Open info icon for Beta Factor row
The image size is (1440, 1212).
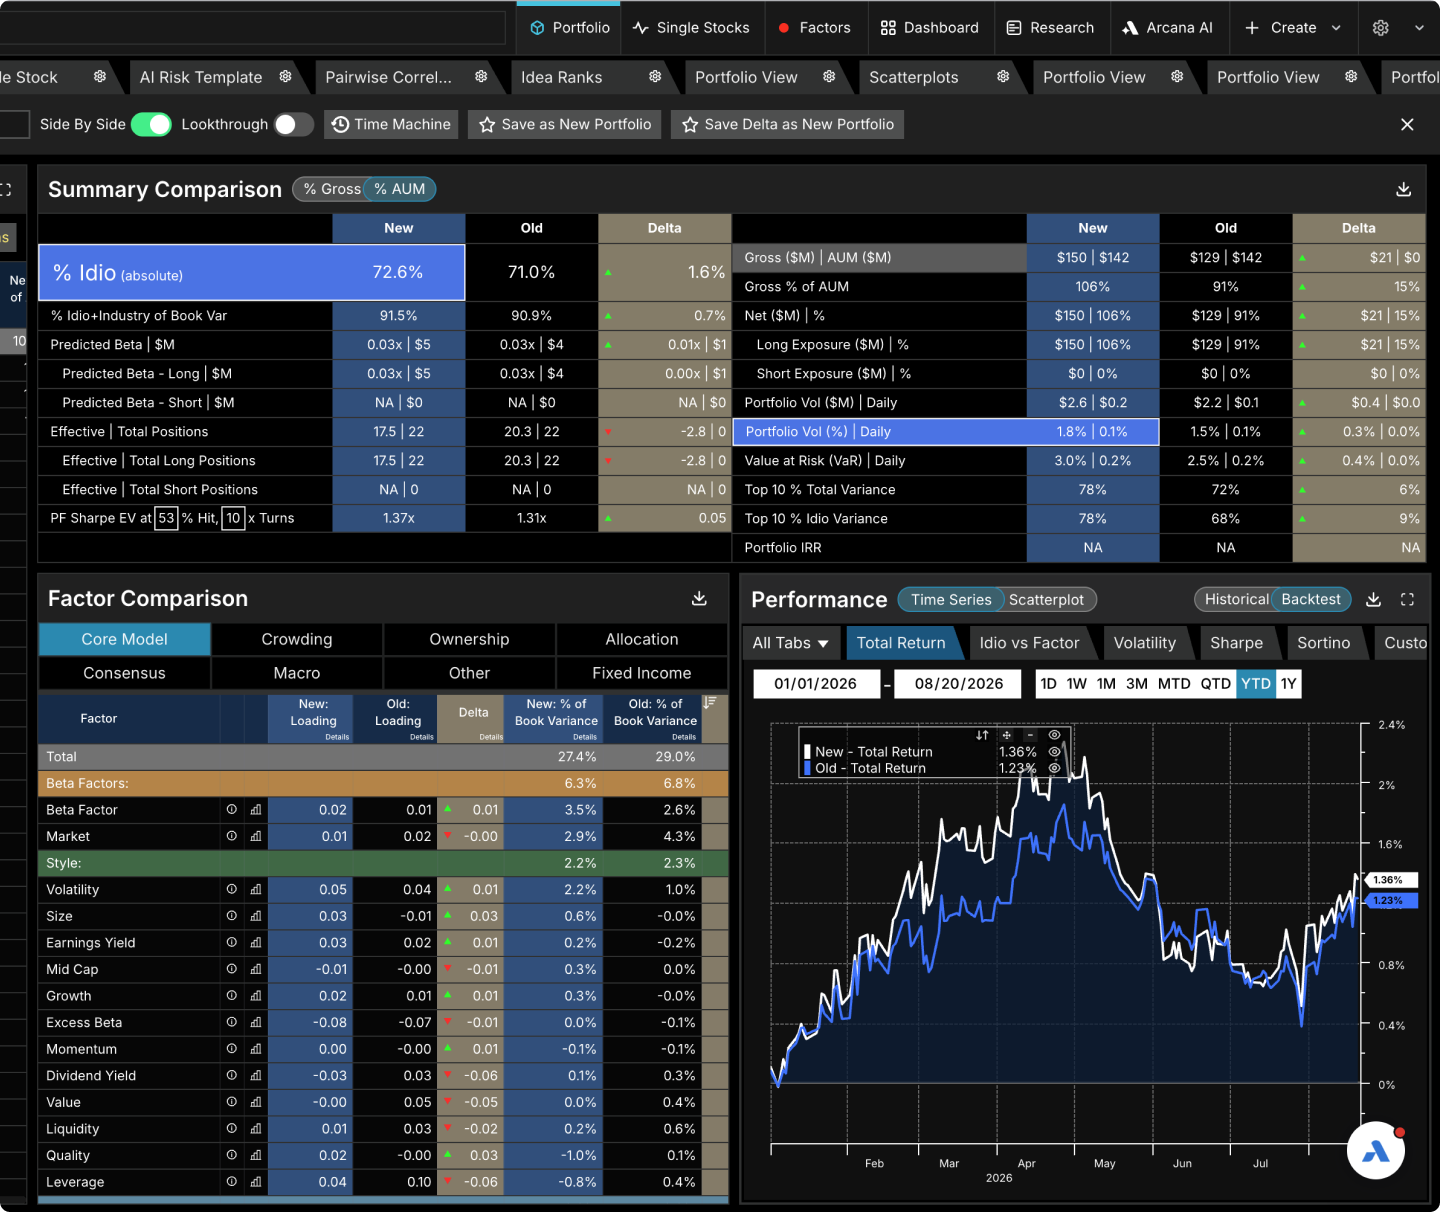tap(232, 809)
